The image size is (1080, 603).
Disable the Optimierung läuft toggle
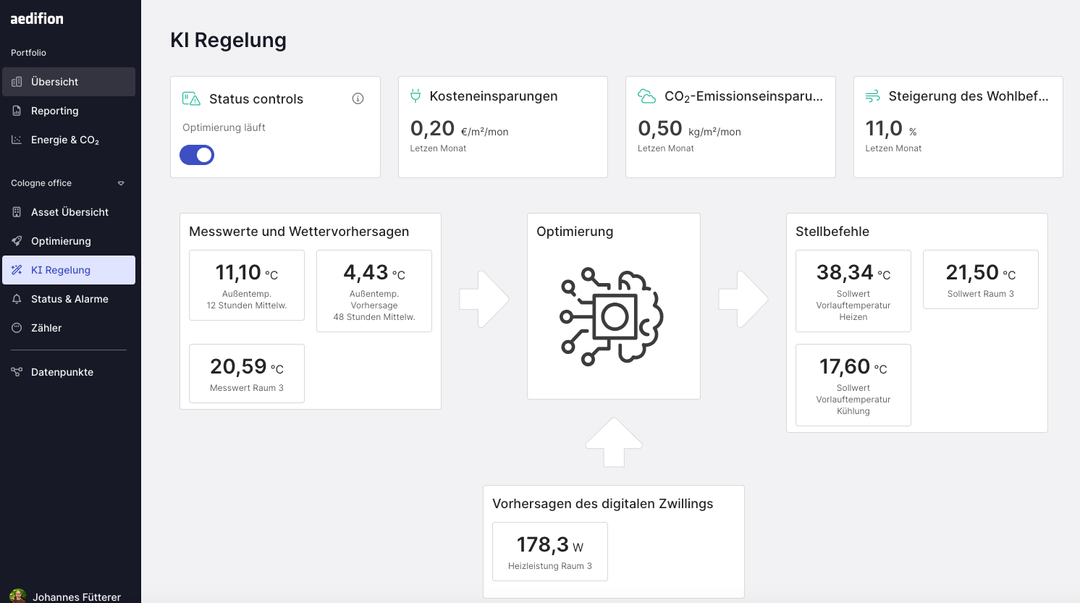point(197,155)
